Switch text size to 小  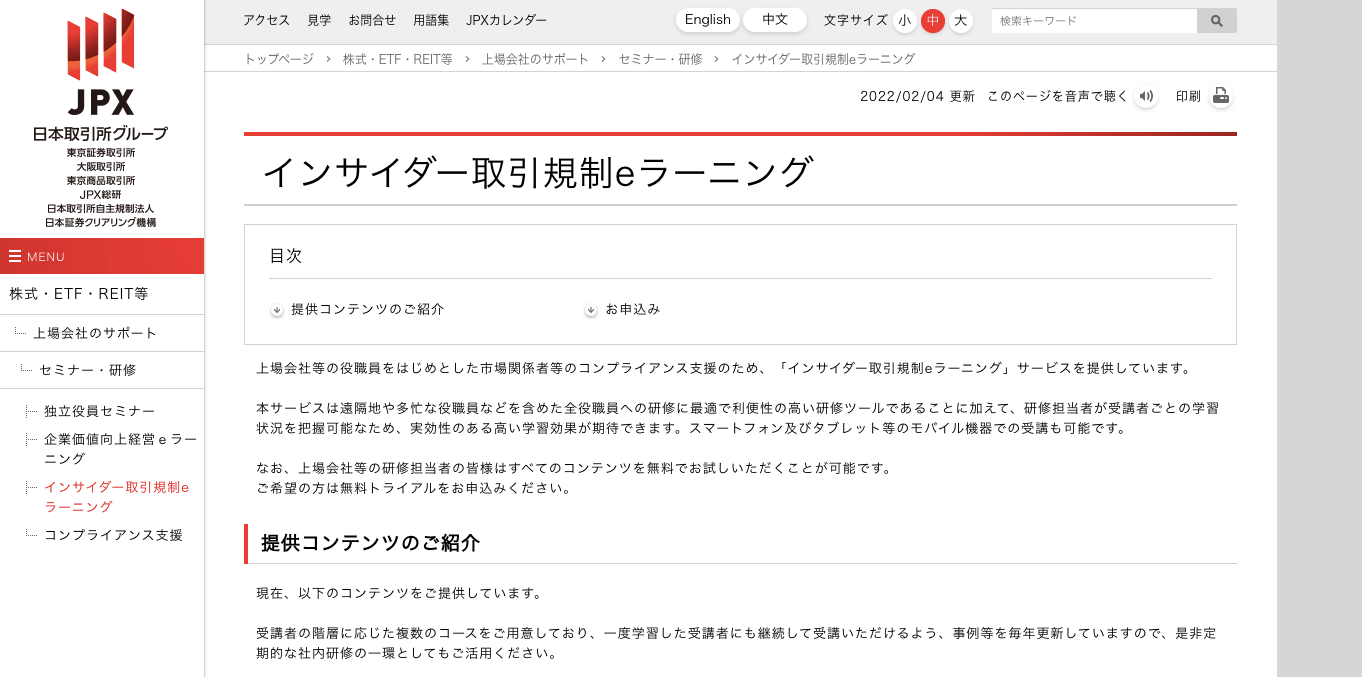904,20
